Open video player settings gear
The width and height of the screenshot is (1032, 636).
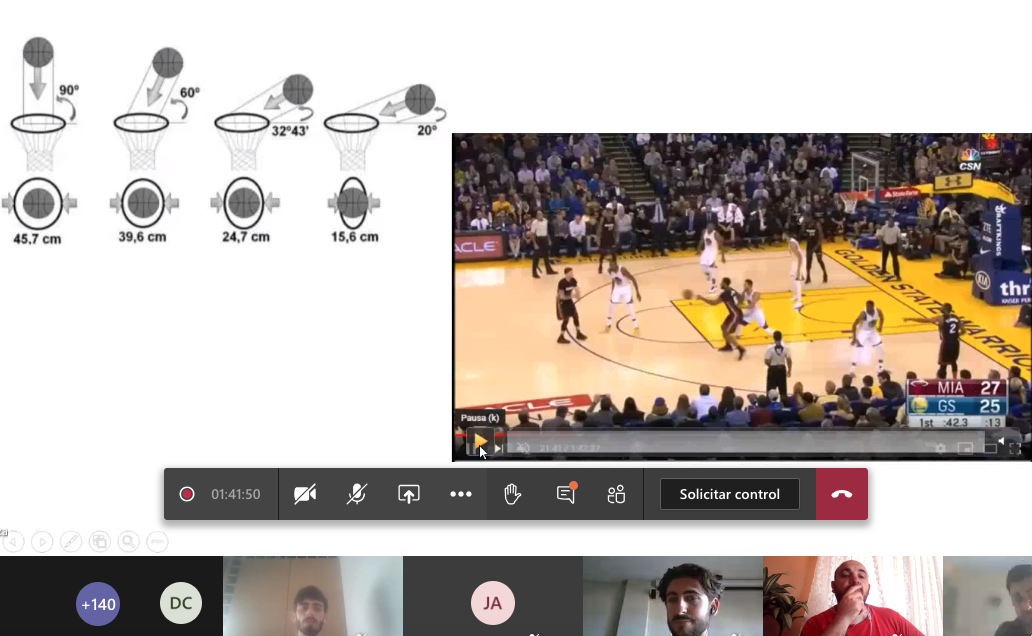pyautogui.click(x=941, y=448)
